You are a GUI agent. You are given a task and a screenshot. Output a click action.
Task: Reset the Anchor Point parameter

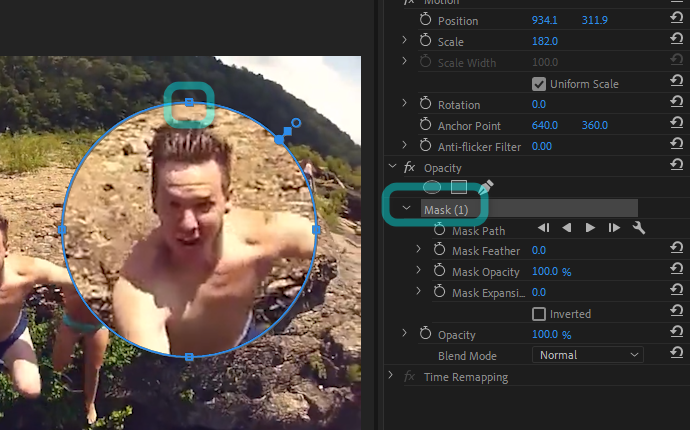pos(677,125)
